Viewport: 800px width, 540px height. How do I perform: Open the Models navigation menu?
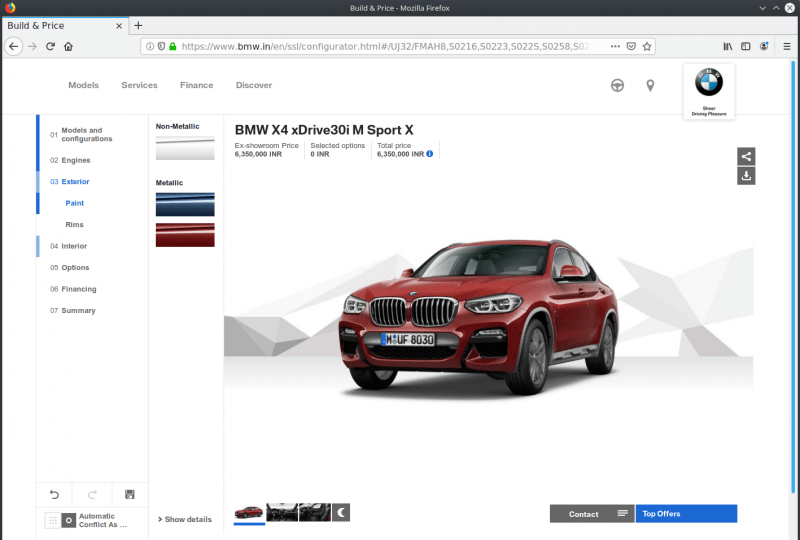(84, 85)
